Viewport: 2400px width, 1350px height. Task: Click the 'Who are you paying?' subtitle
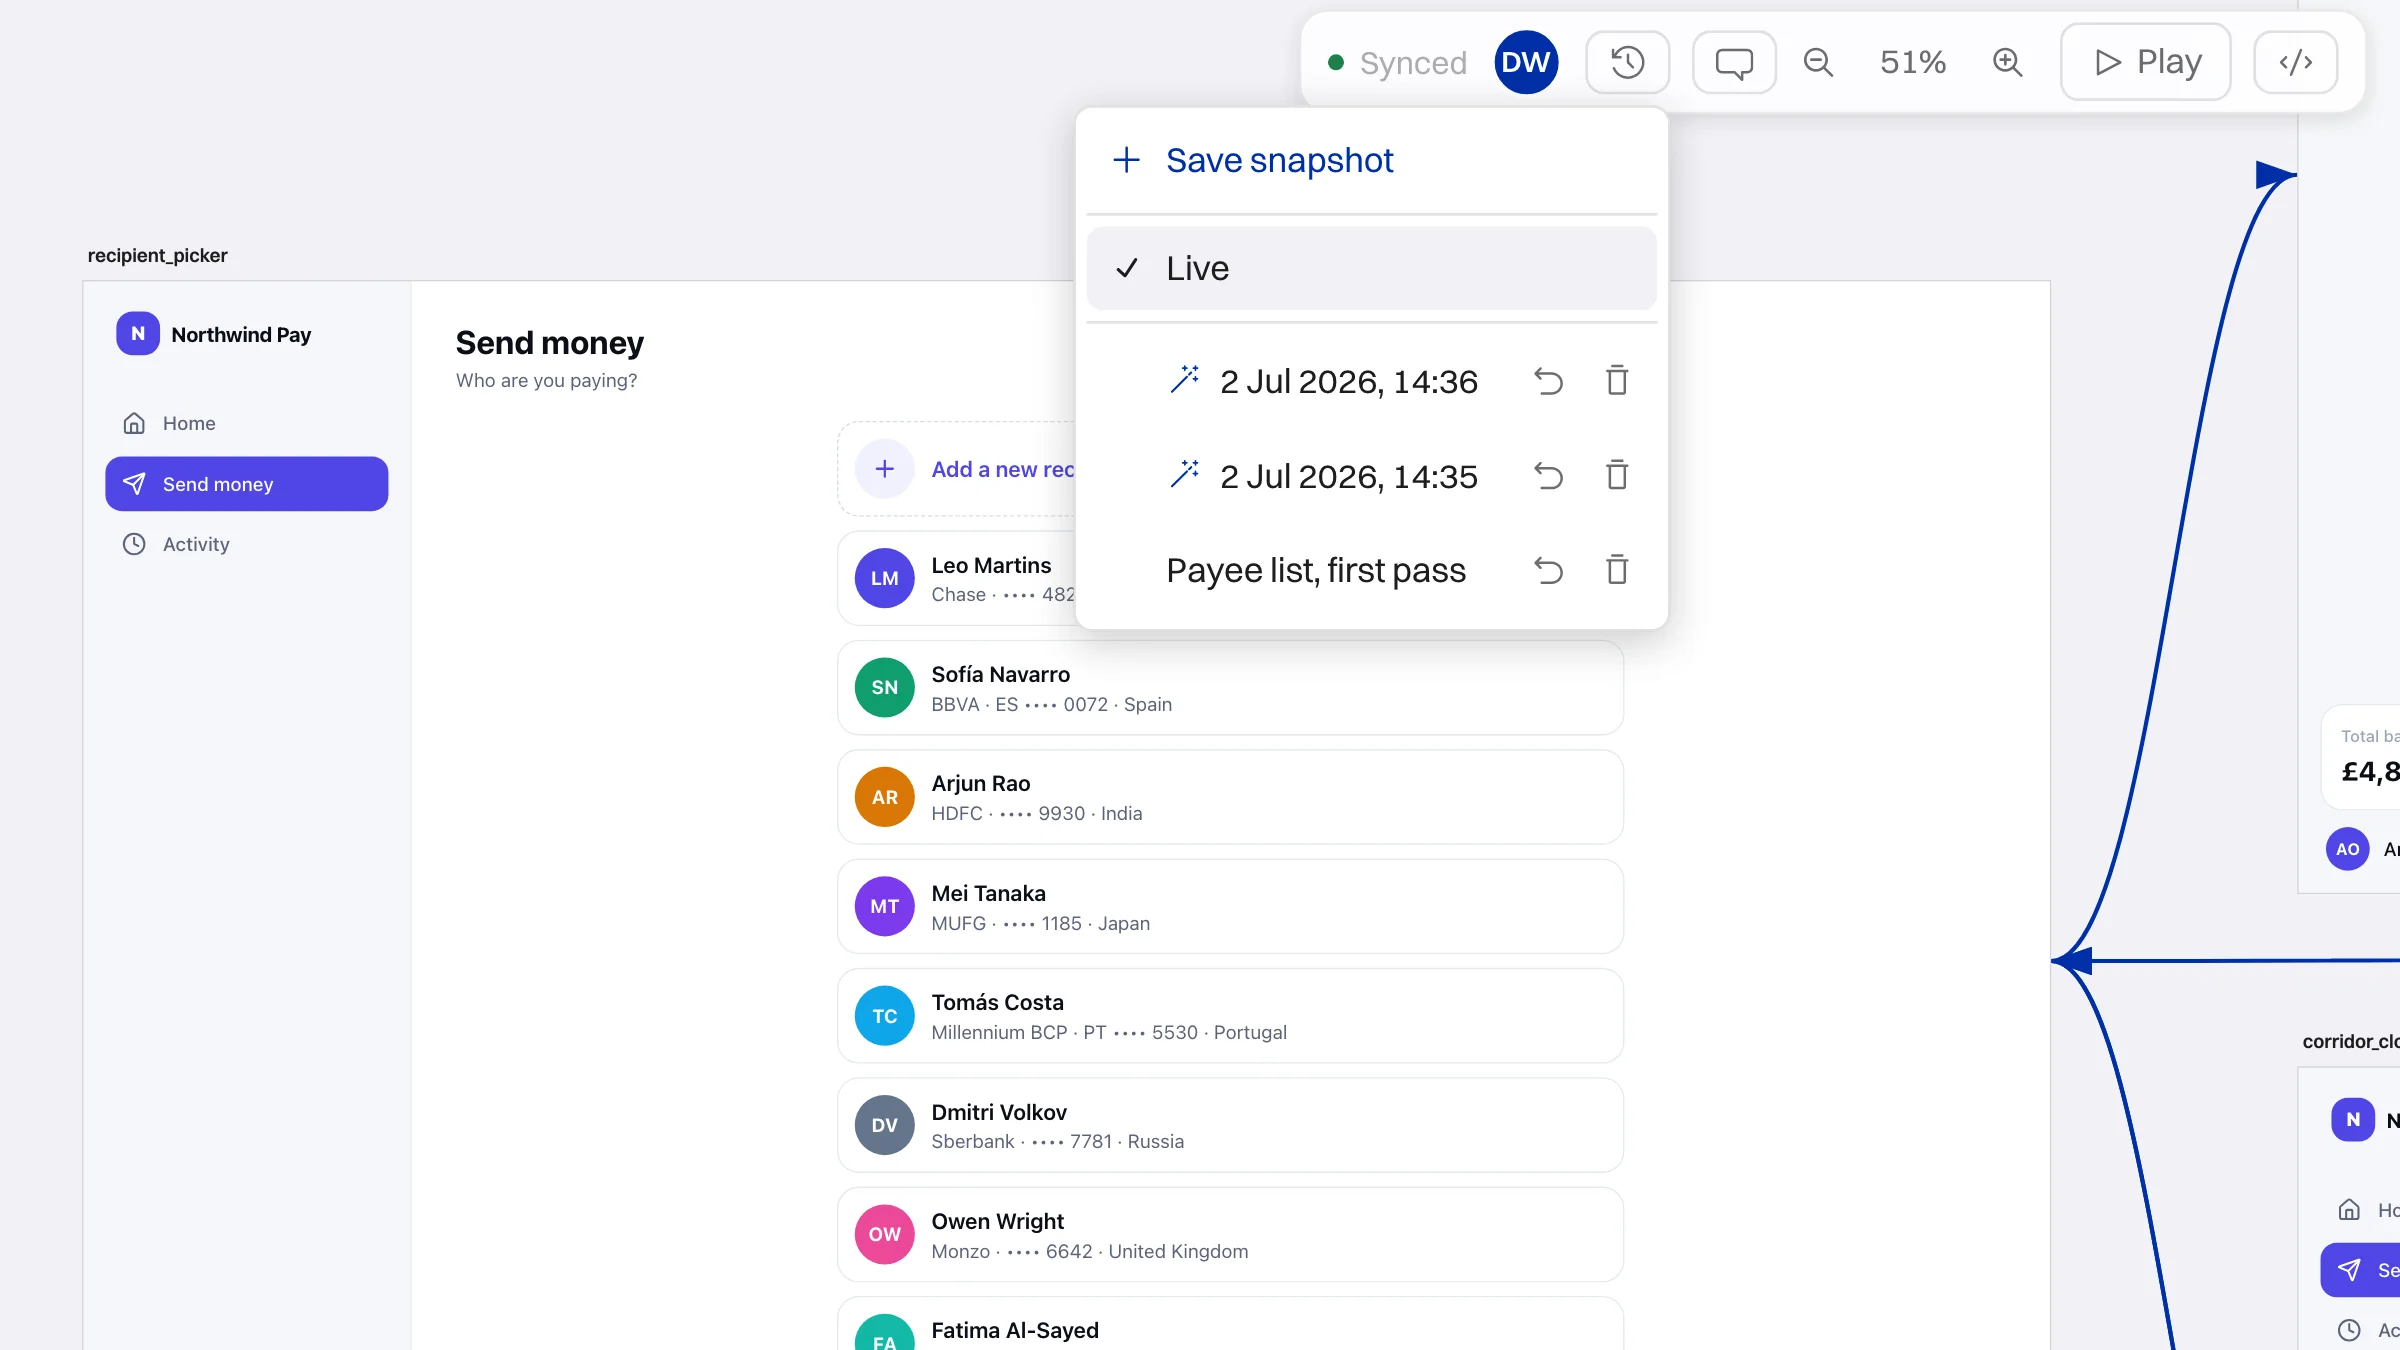click(546, 381)
